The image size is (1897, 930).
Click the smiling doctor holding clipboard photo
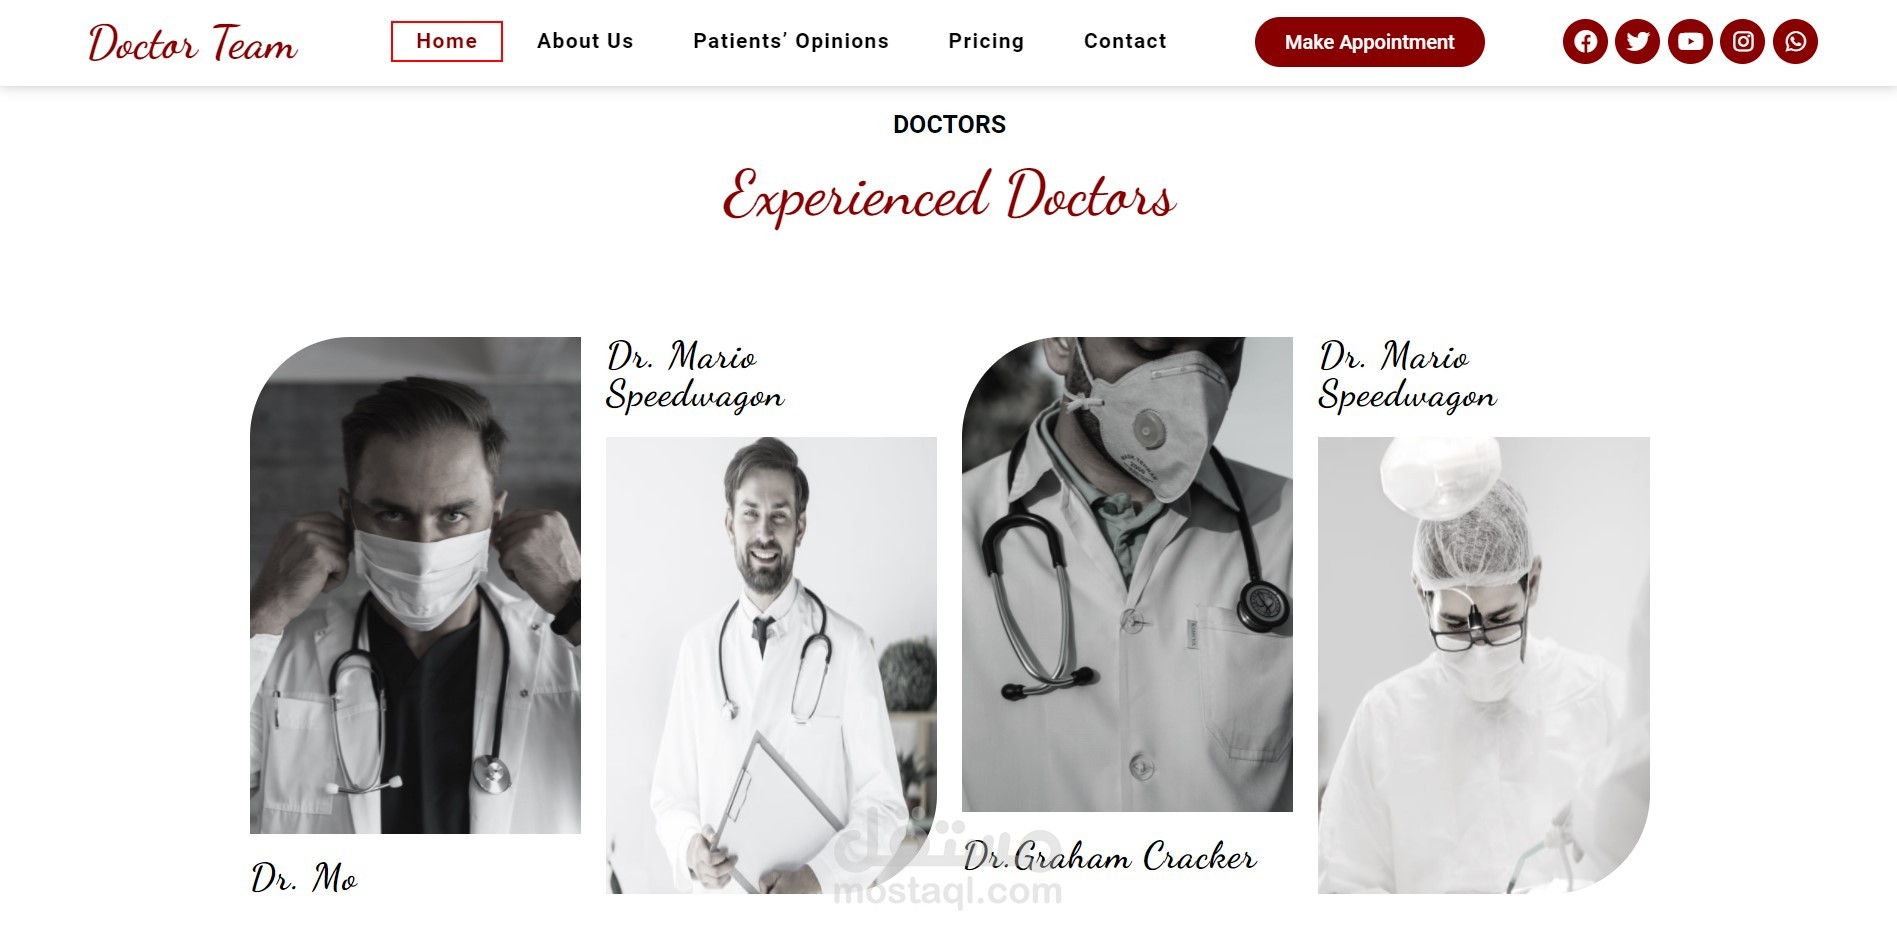[x=771, y=665]
